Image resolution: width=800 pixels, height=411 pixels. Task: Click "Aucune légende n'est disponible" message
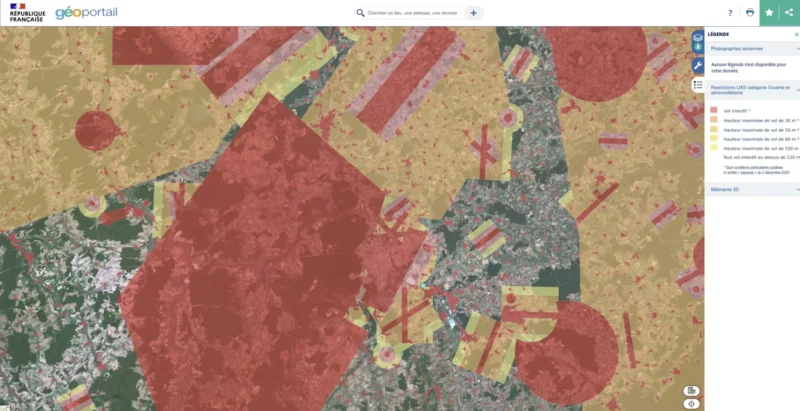click(x=748, y=68)
